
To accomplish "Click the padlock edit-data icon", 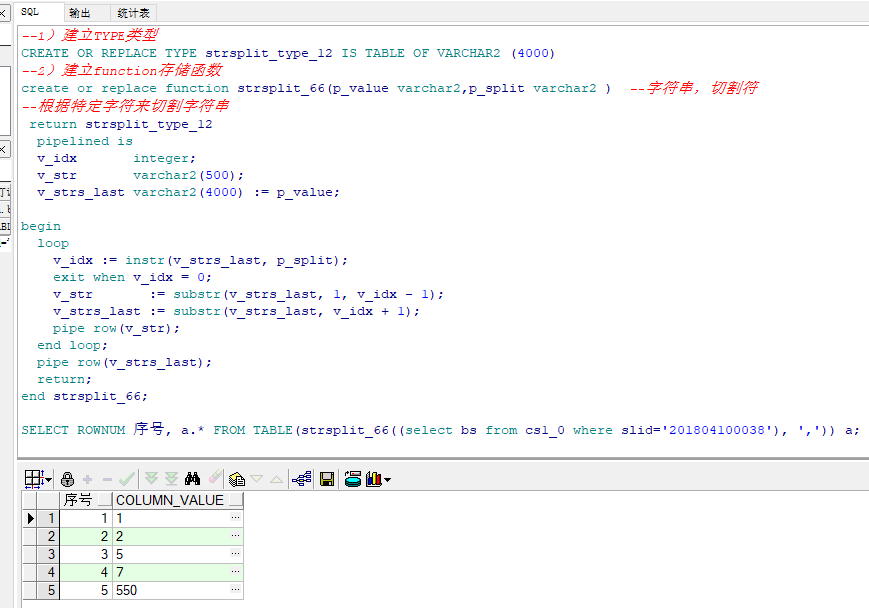I will coord(68,479).
